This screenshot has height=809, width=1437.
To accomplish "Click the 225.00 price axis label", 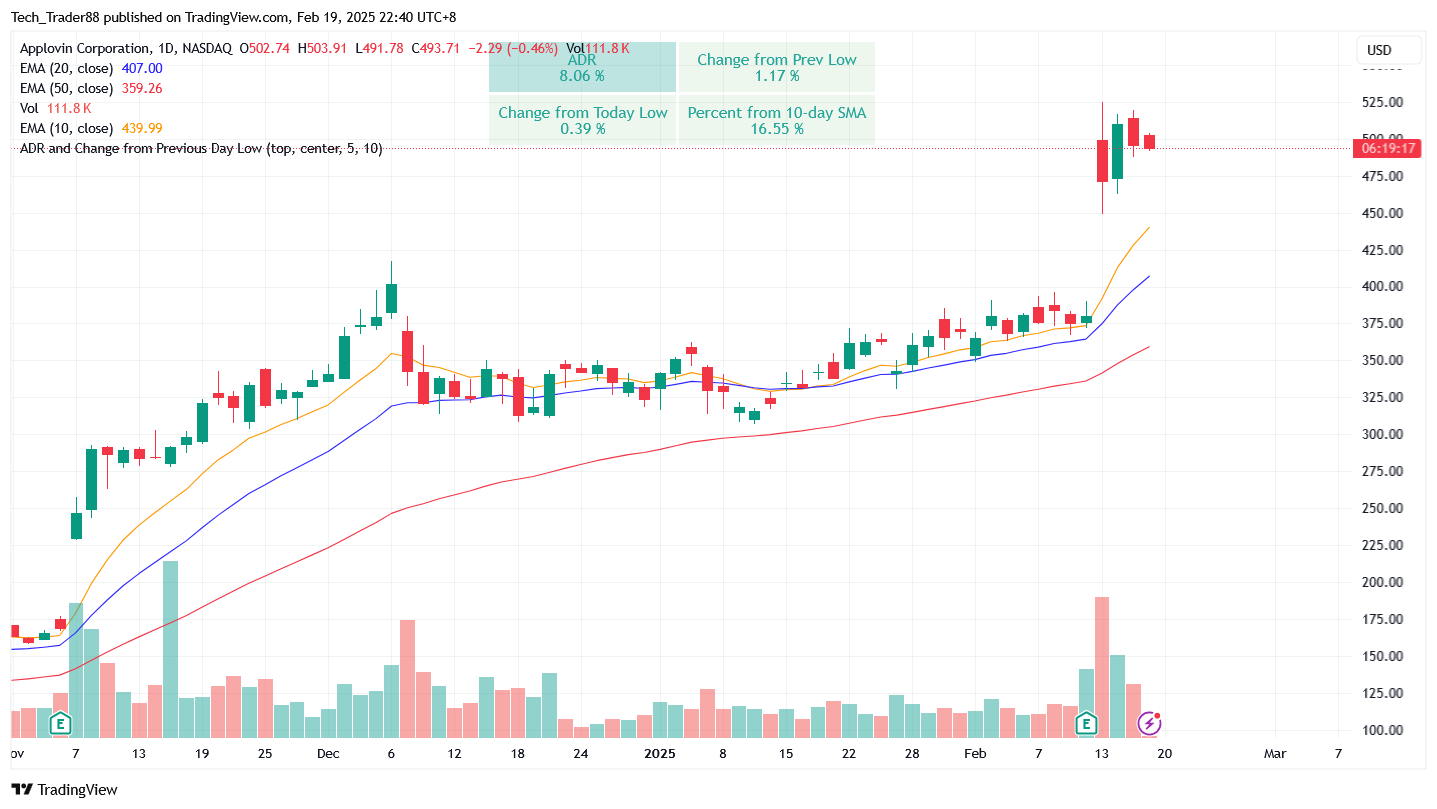I will pyautogui.click(x=1381, y=545).
